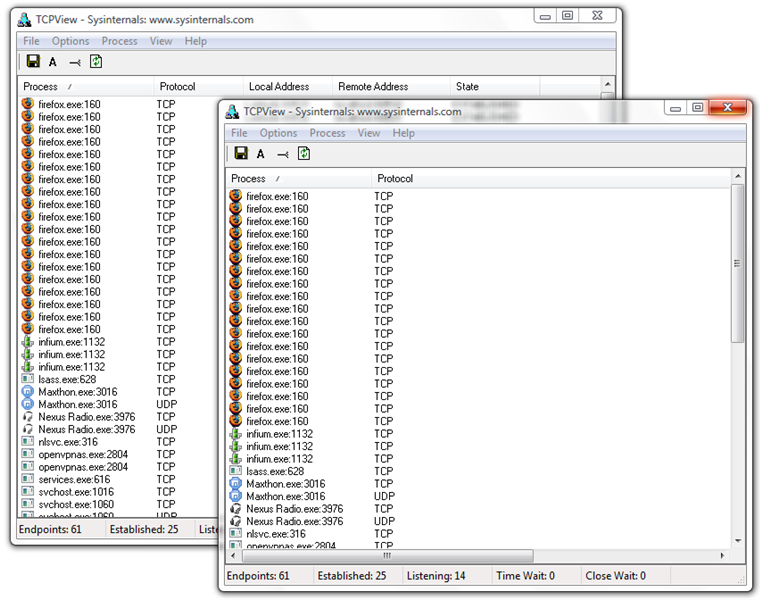Click front window horizontal scrollbar thumb

coord(387,555)
